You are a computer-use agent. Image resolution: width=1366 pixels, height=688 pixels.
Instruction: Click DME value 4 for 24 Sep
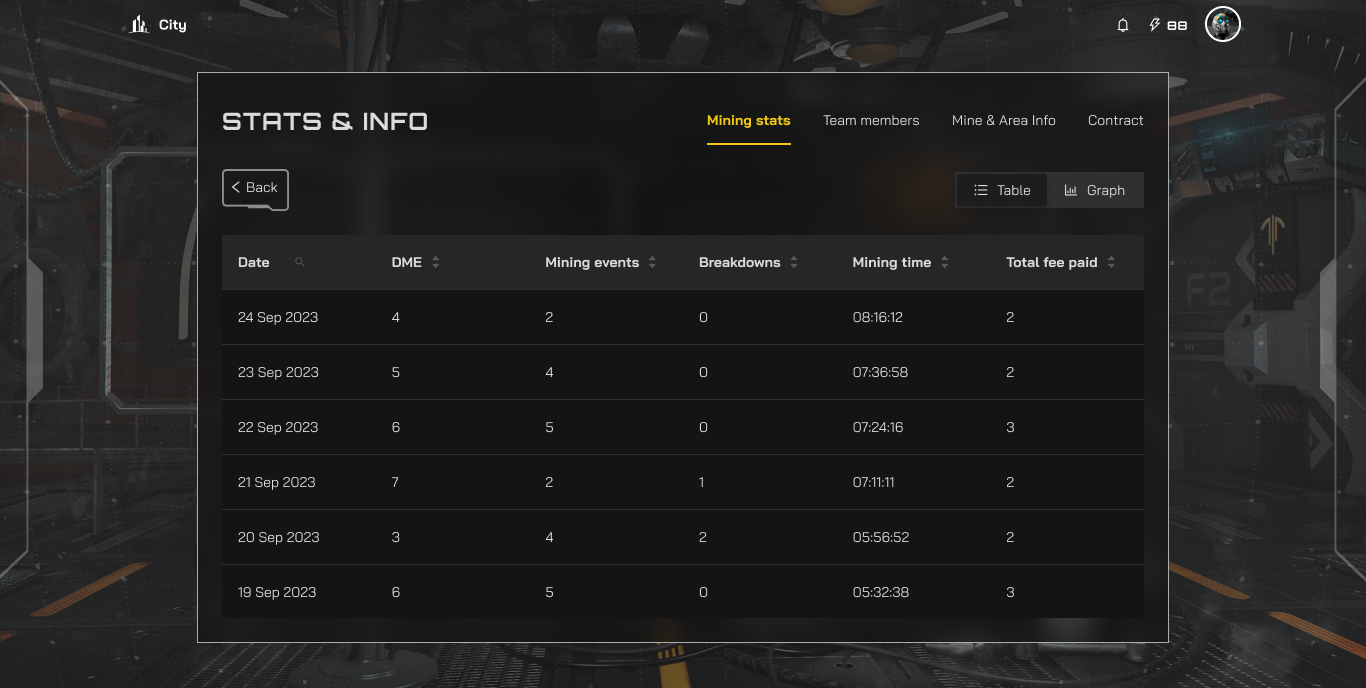pos(396,317)
